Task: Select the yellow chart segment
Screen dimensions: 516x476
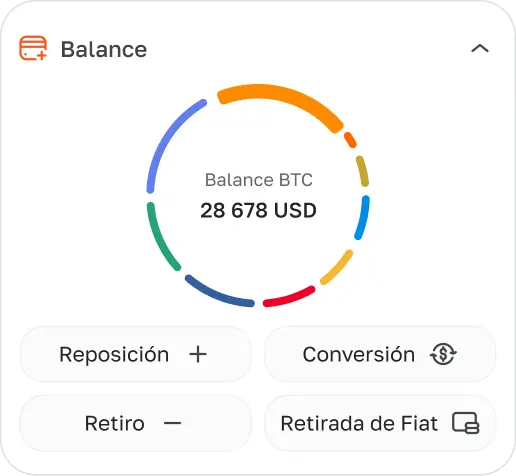Action: coord(337,268)
